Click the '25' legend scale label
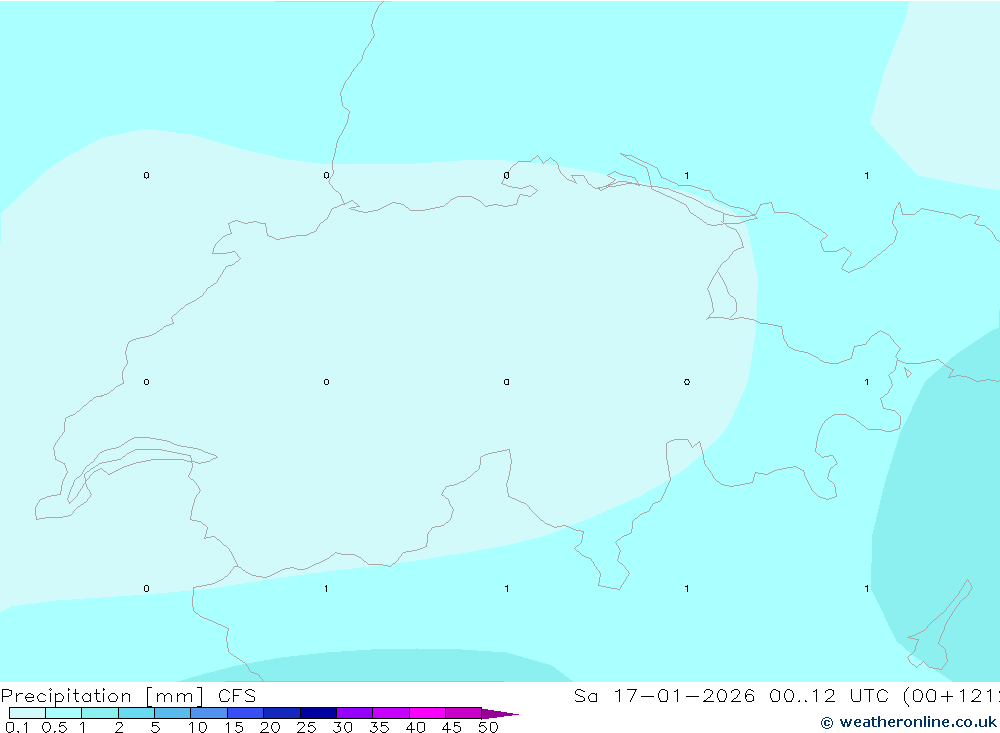Screen dimensions: 1000x733 click(x=307, y=727)
